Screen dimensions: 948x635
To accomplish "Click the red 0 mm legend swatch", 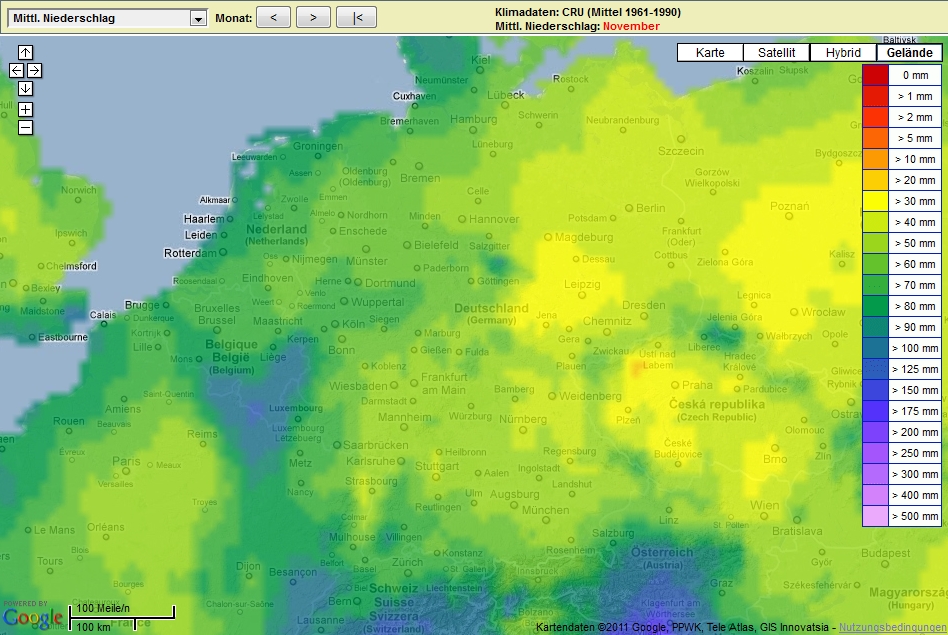I will click(875, 75).
